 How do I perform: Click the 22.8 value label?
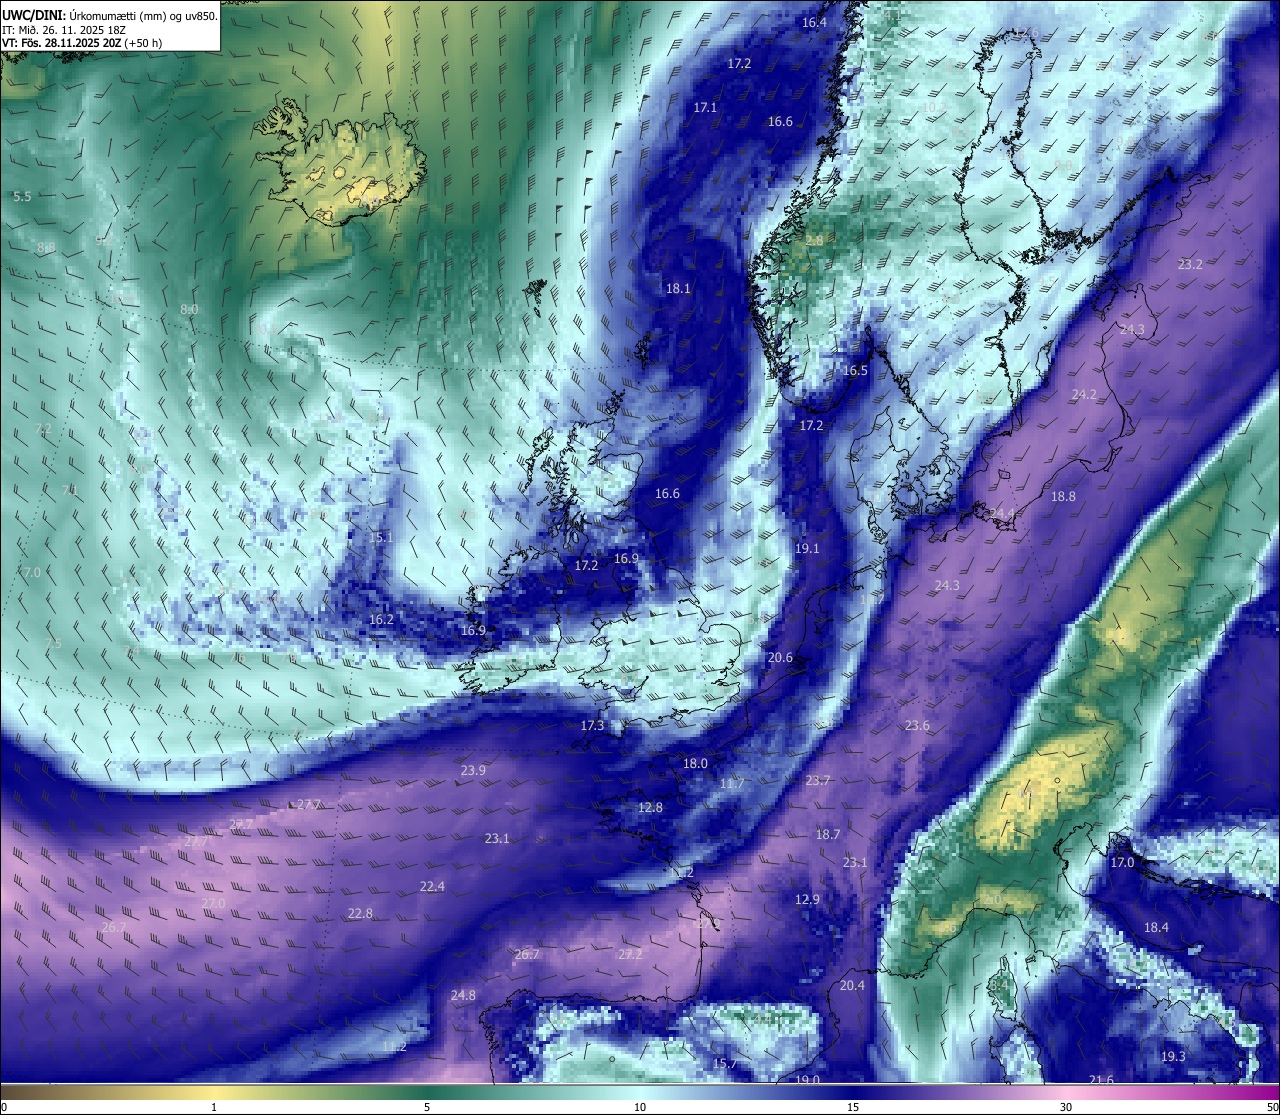point(360,913)
